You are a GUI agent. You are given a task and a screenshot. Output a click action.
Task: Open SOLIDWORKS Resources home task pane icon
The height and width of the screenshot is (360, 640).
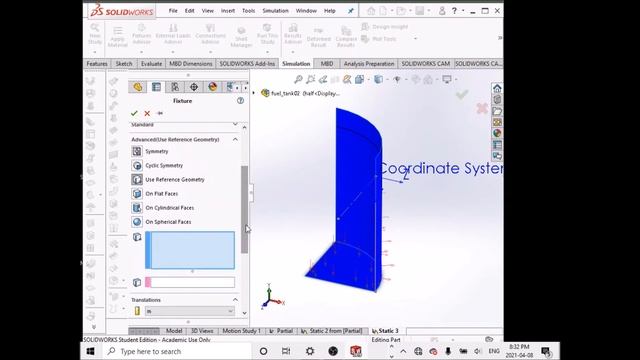497,88
